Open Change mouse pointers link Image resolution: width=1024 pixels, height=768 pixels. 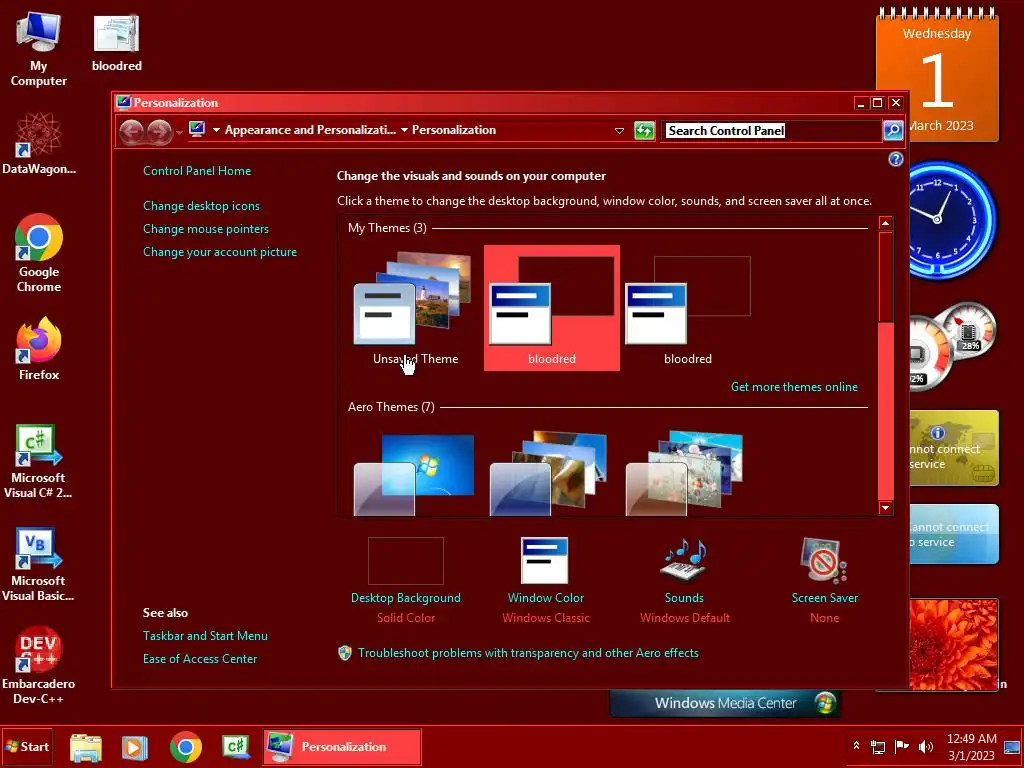click(206, 229)
